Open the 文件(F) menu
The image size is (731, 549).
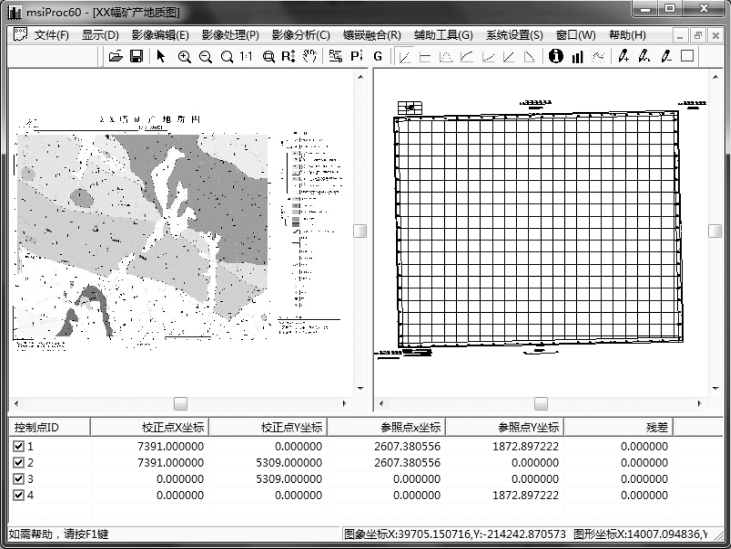pyautogui.click(x=51, y=35)
